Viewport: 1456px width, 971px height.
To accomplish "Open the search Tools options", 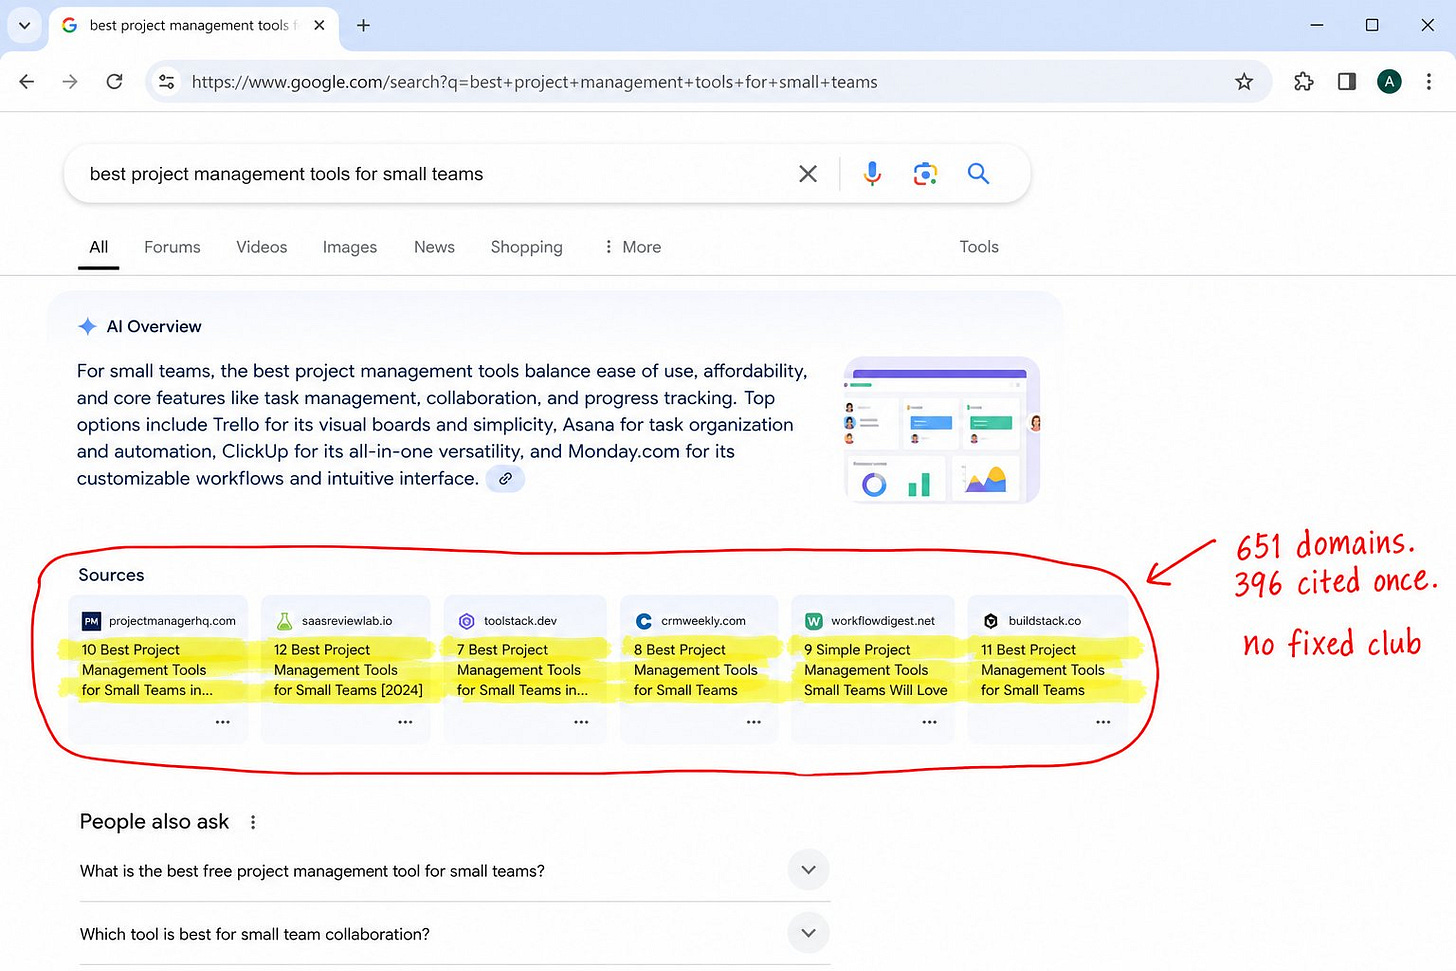I will (x=979, y=247).
